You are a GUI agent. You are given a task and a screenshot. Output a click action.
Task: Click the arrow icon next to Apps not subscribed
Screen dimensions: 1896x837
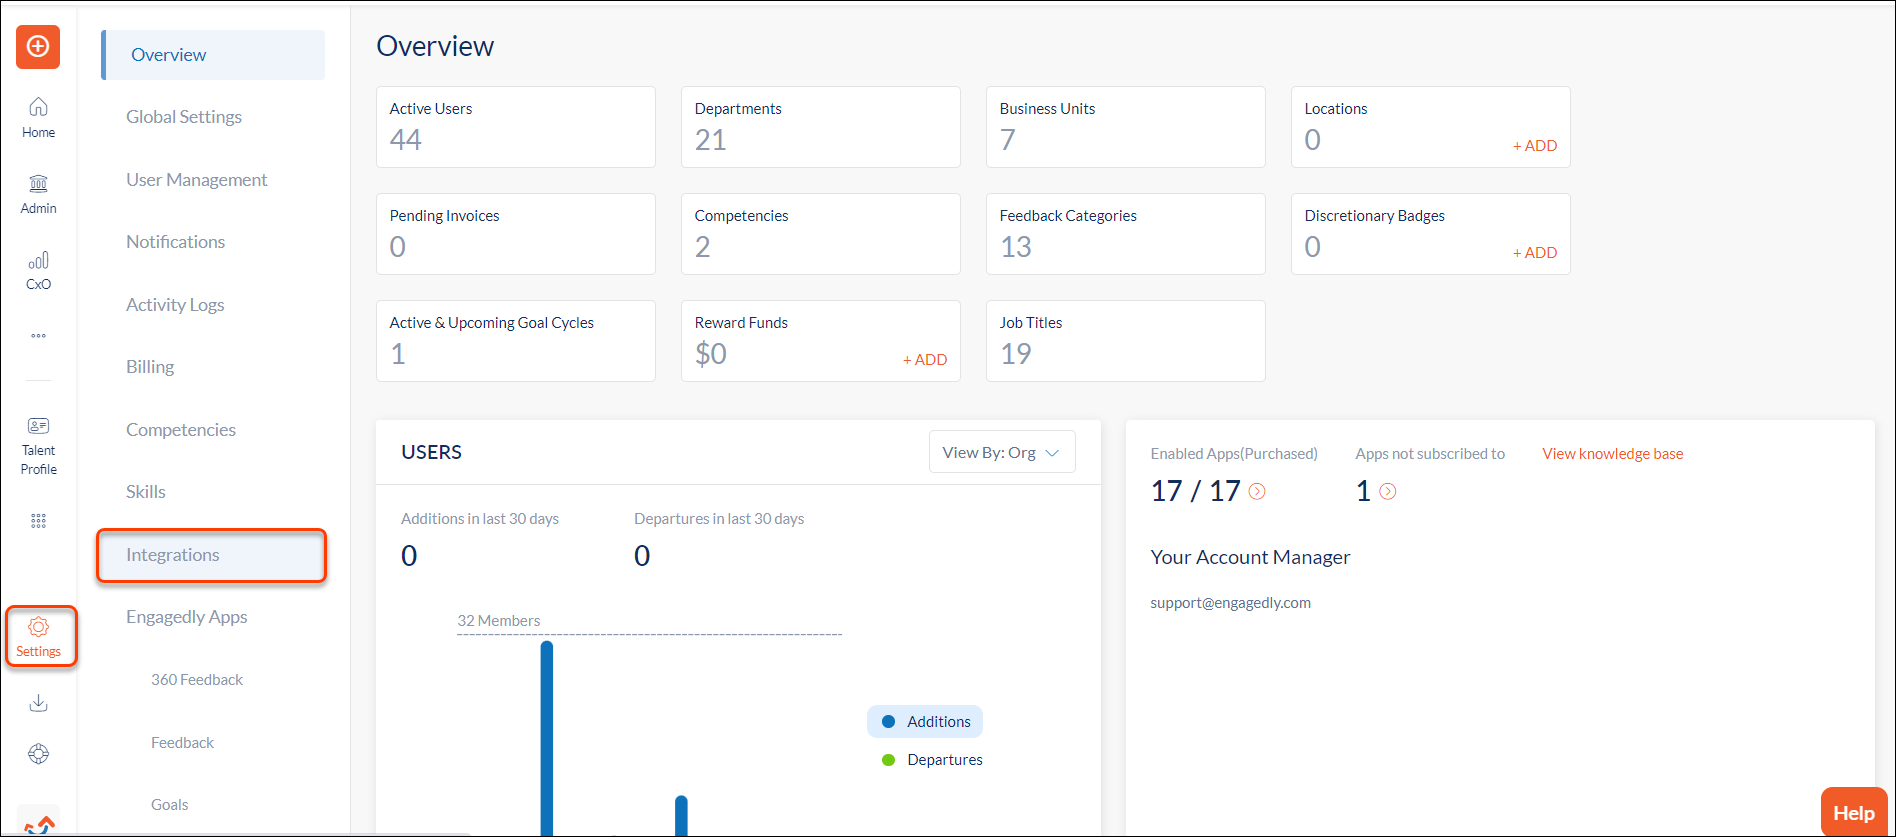tap(1388, 491)
